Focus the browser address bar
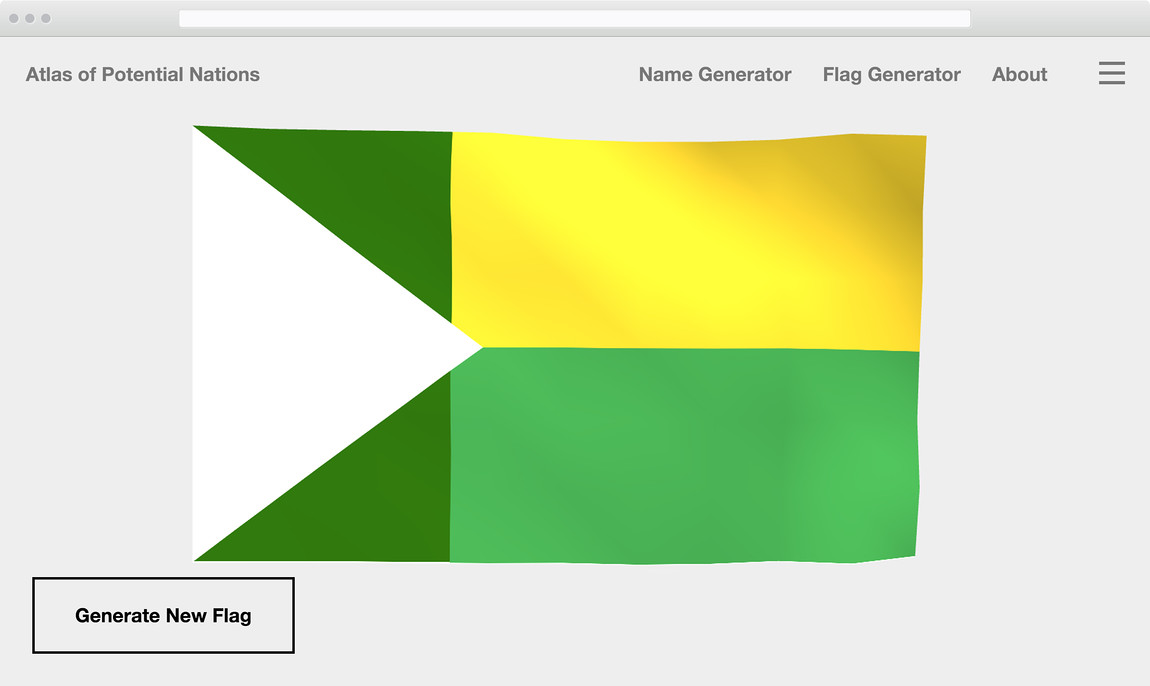 click(574, 18)
